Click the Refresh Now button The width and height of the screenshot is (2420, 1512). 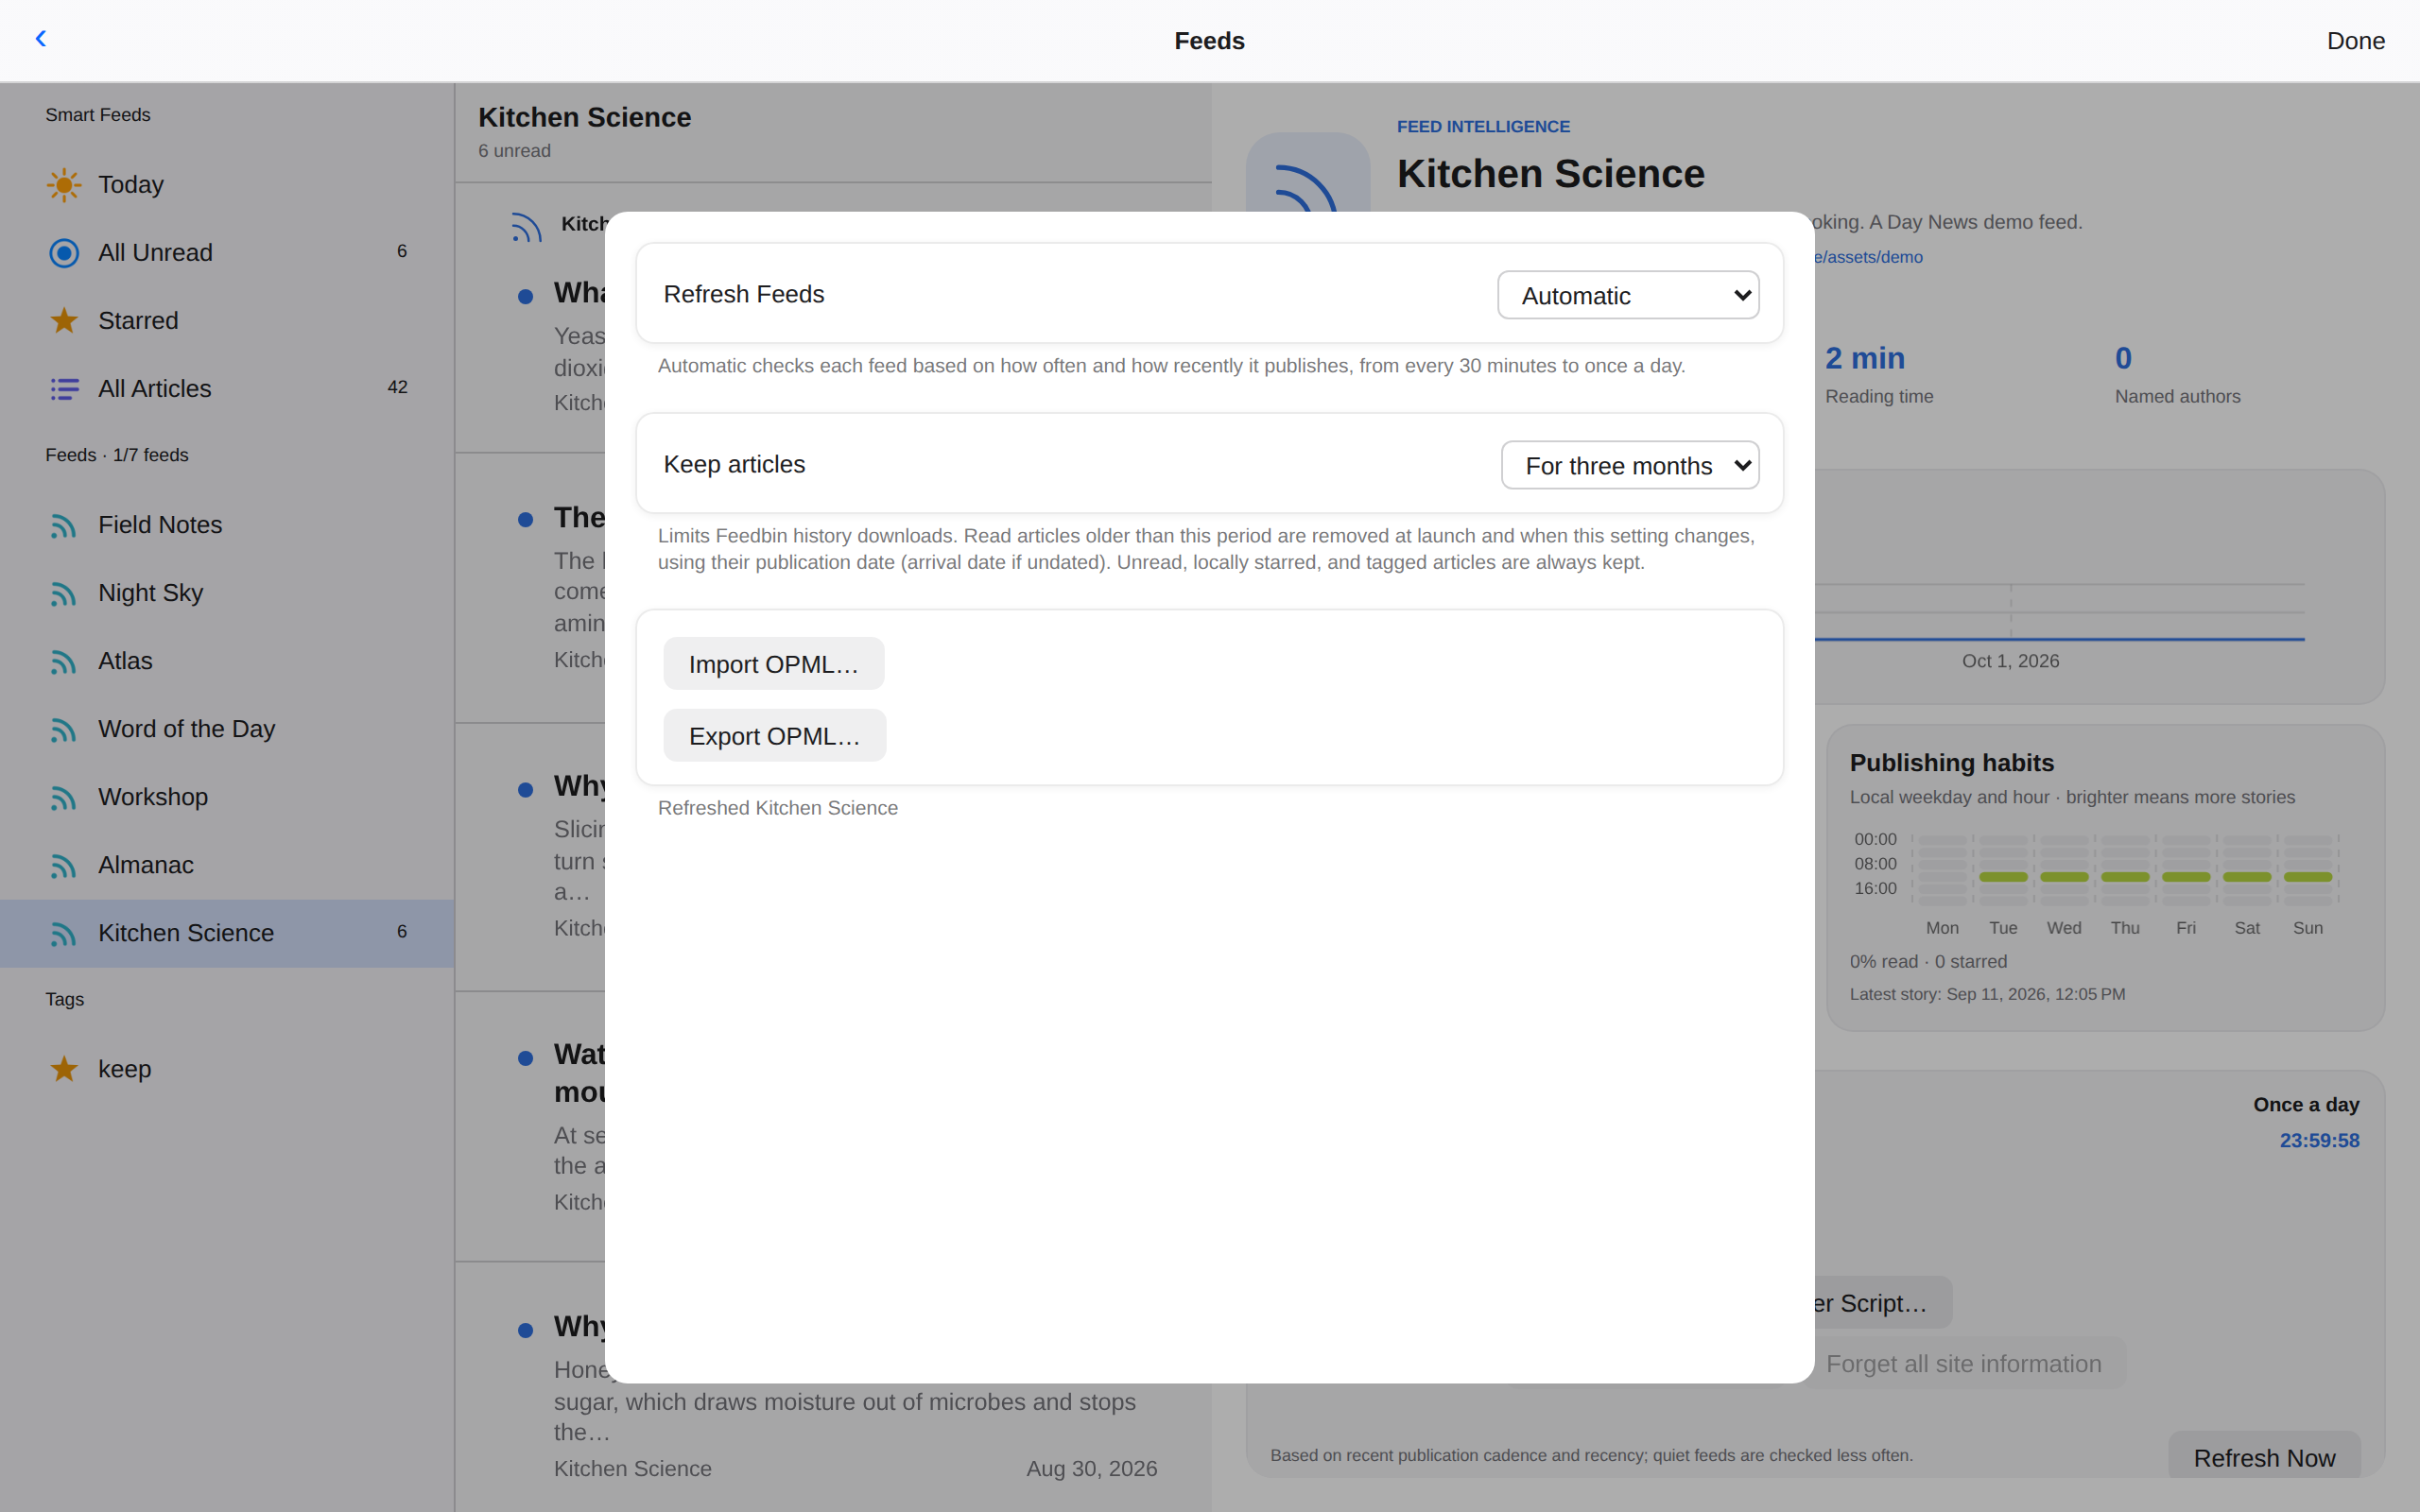click(2264, 1457)
